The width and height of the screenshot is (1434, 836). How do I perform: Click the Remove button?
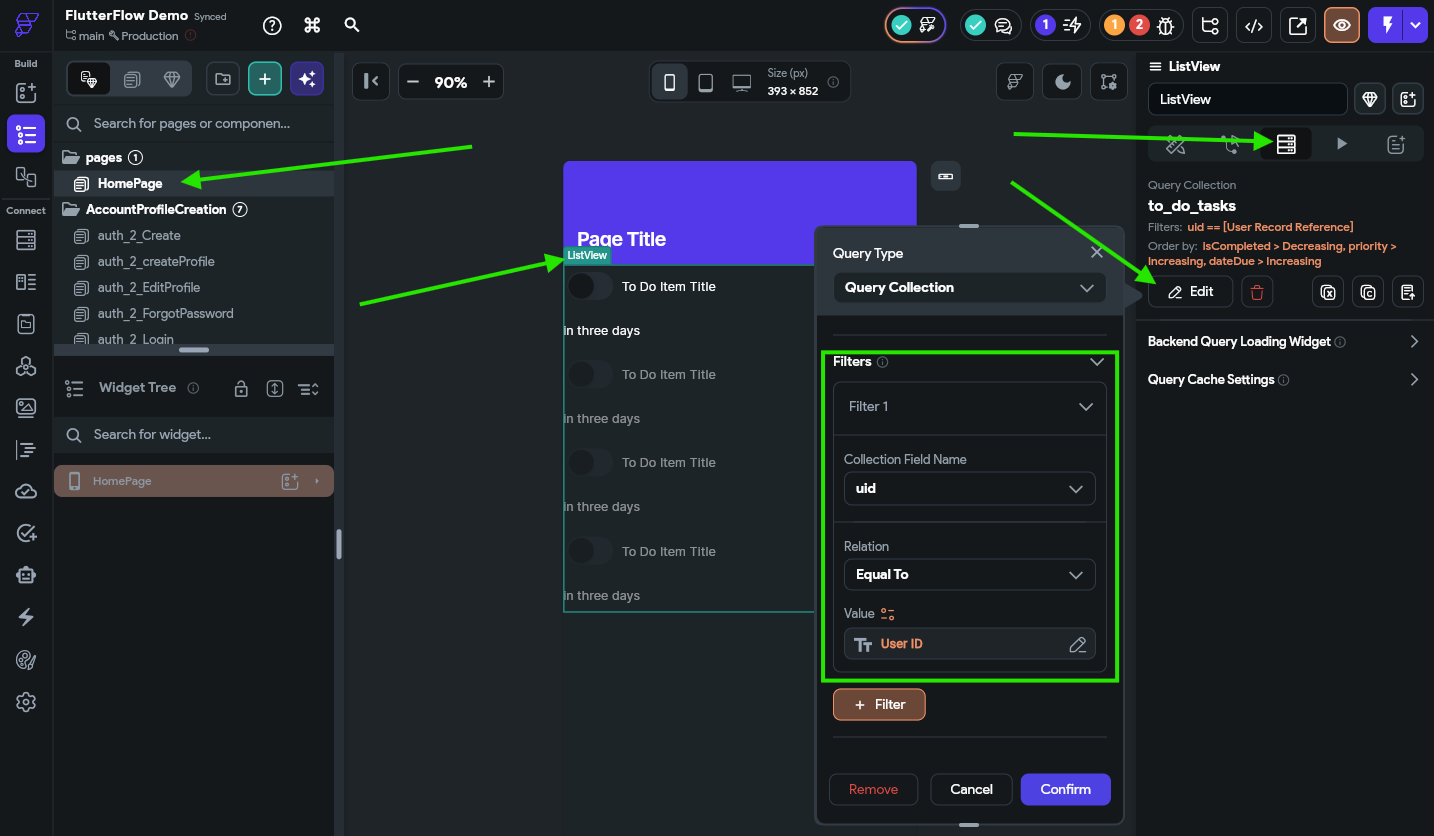click(x=873, y=789)
